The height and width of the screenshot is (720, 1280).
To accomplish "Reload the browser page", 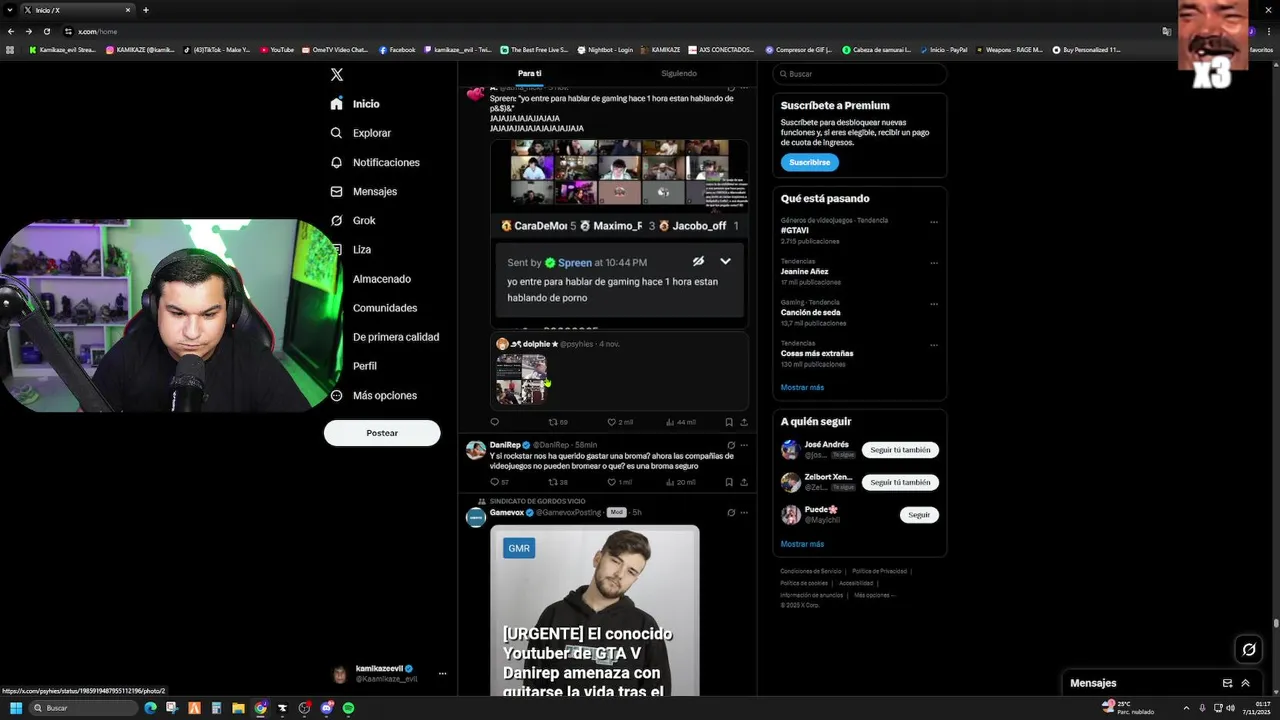I will [46, 31].
